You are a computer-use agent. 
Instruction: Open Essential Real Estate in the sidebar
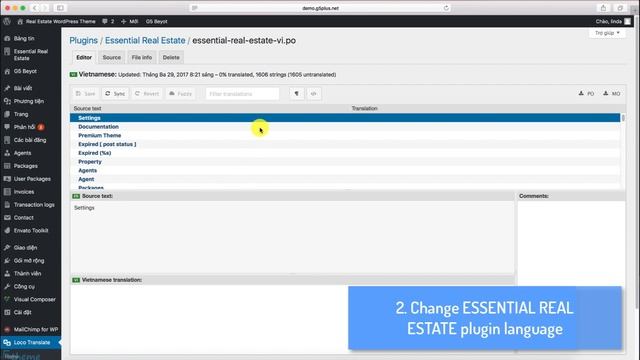pos(31,55)
